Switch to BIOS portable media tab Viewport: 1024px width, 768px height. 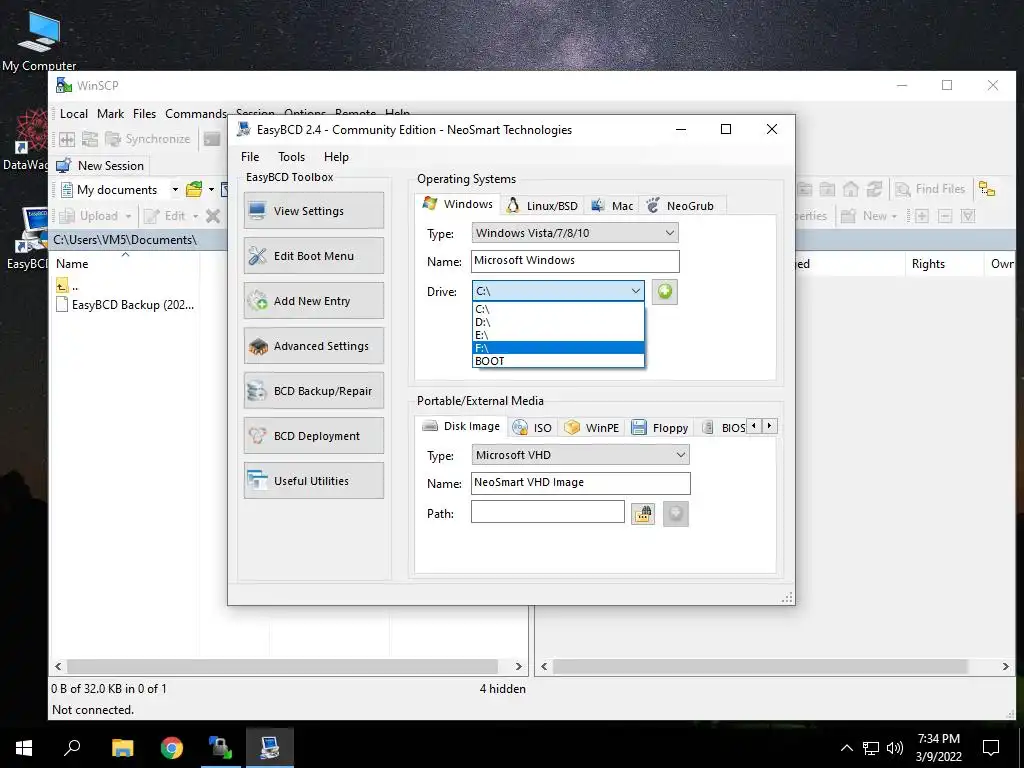[722, 428]
